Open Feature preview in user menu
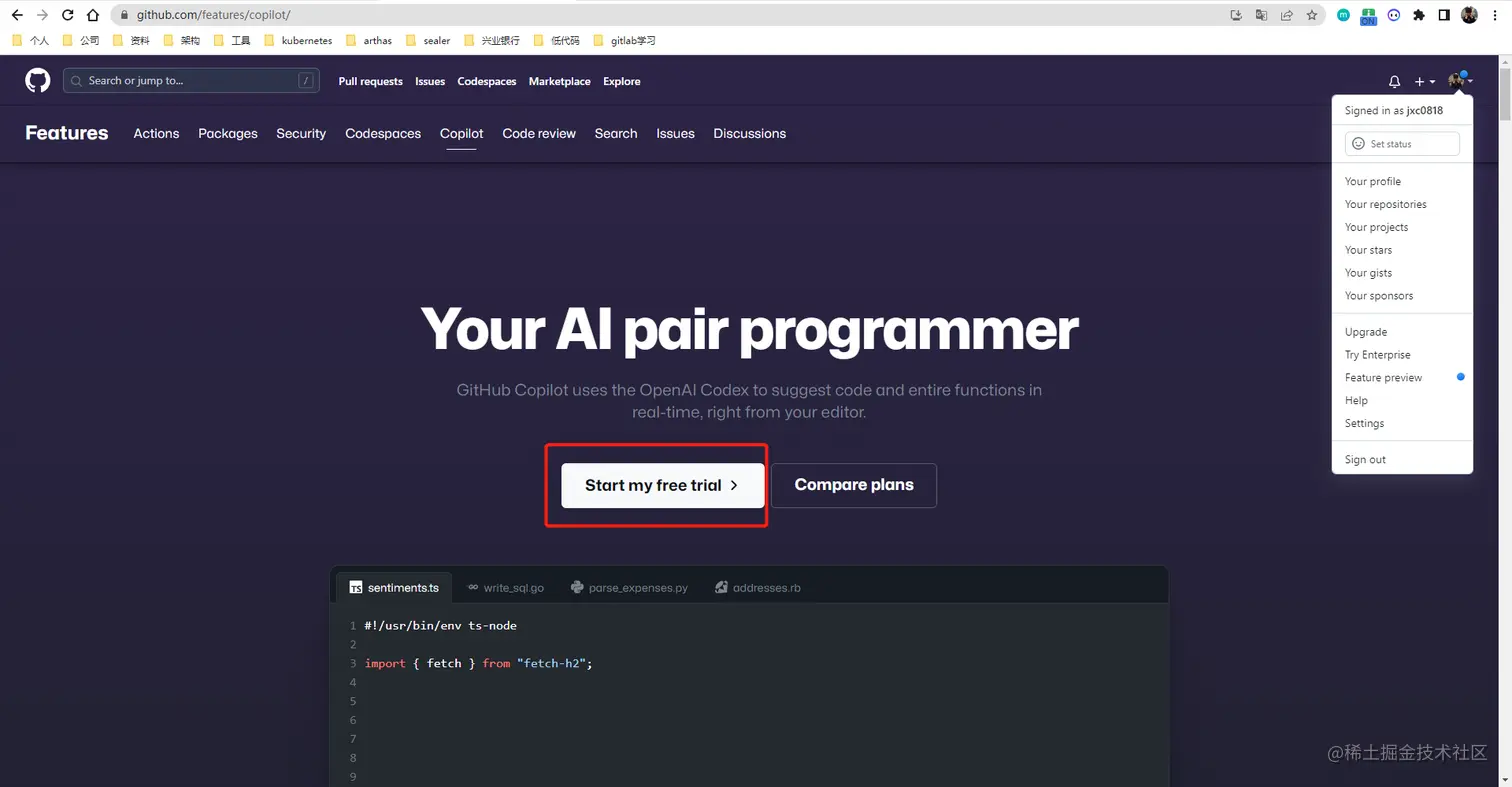The height and width of the screenshot is (787, 1512). [1402, 378]
